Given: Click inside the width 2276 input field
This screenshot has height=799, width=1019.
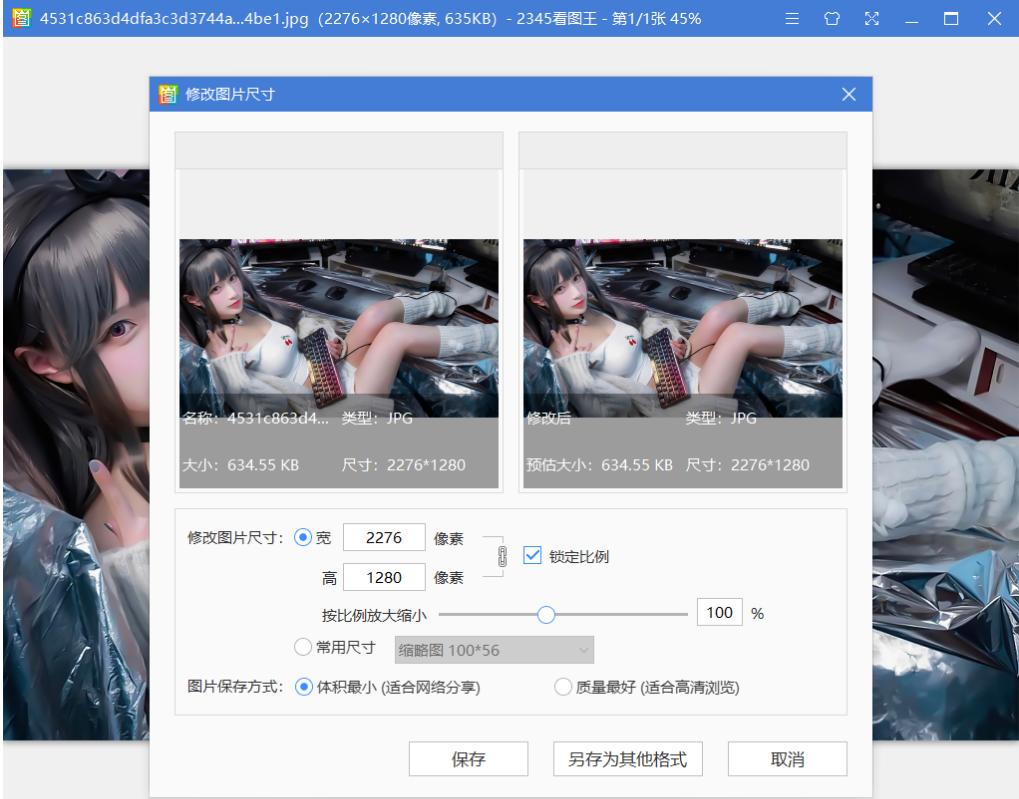Looking at the screenshot, I should 384,537.
